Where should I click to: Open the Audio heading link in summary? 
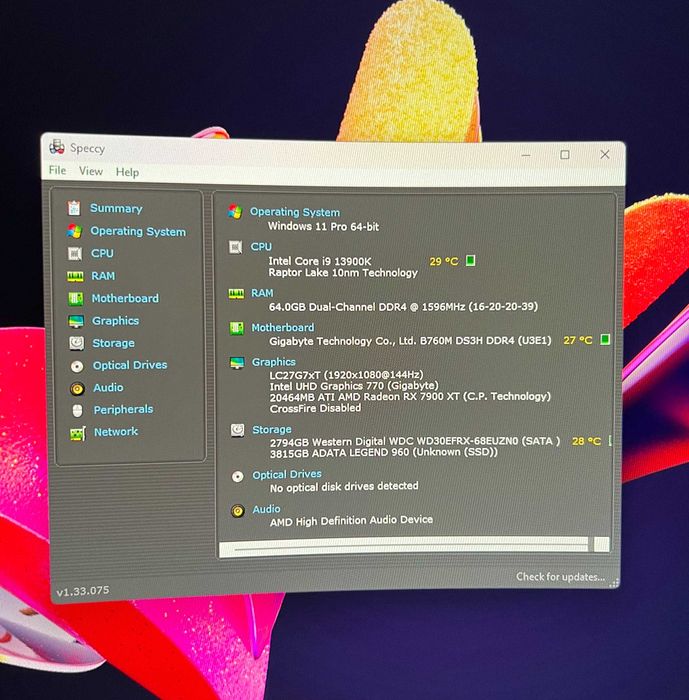[x=267, y=509]
